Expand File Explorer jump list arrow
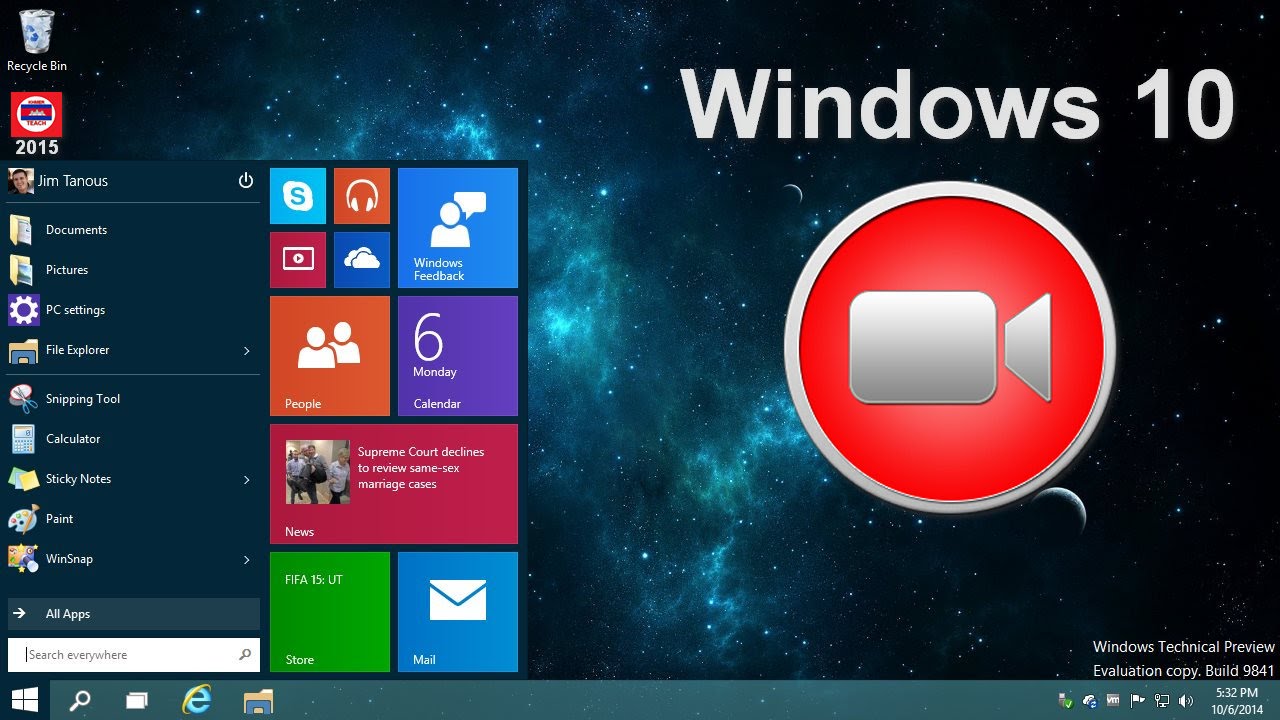The height and width of the screenshot is (720, 1280). (x=247, y=351)
